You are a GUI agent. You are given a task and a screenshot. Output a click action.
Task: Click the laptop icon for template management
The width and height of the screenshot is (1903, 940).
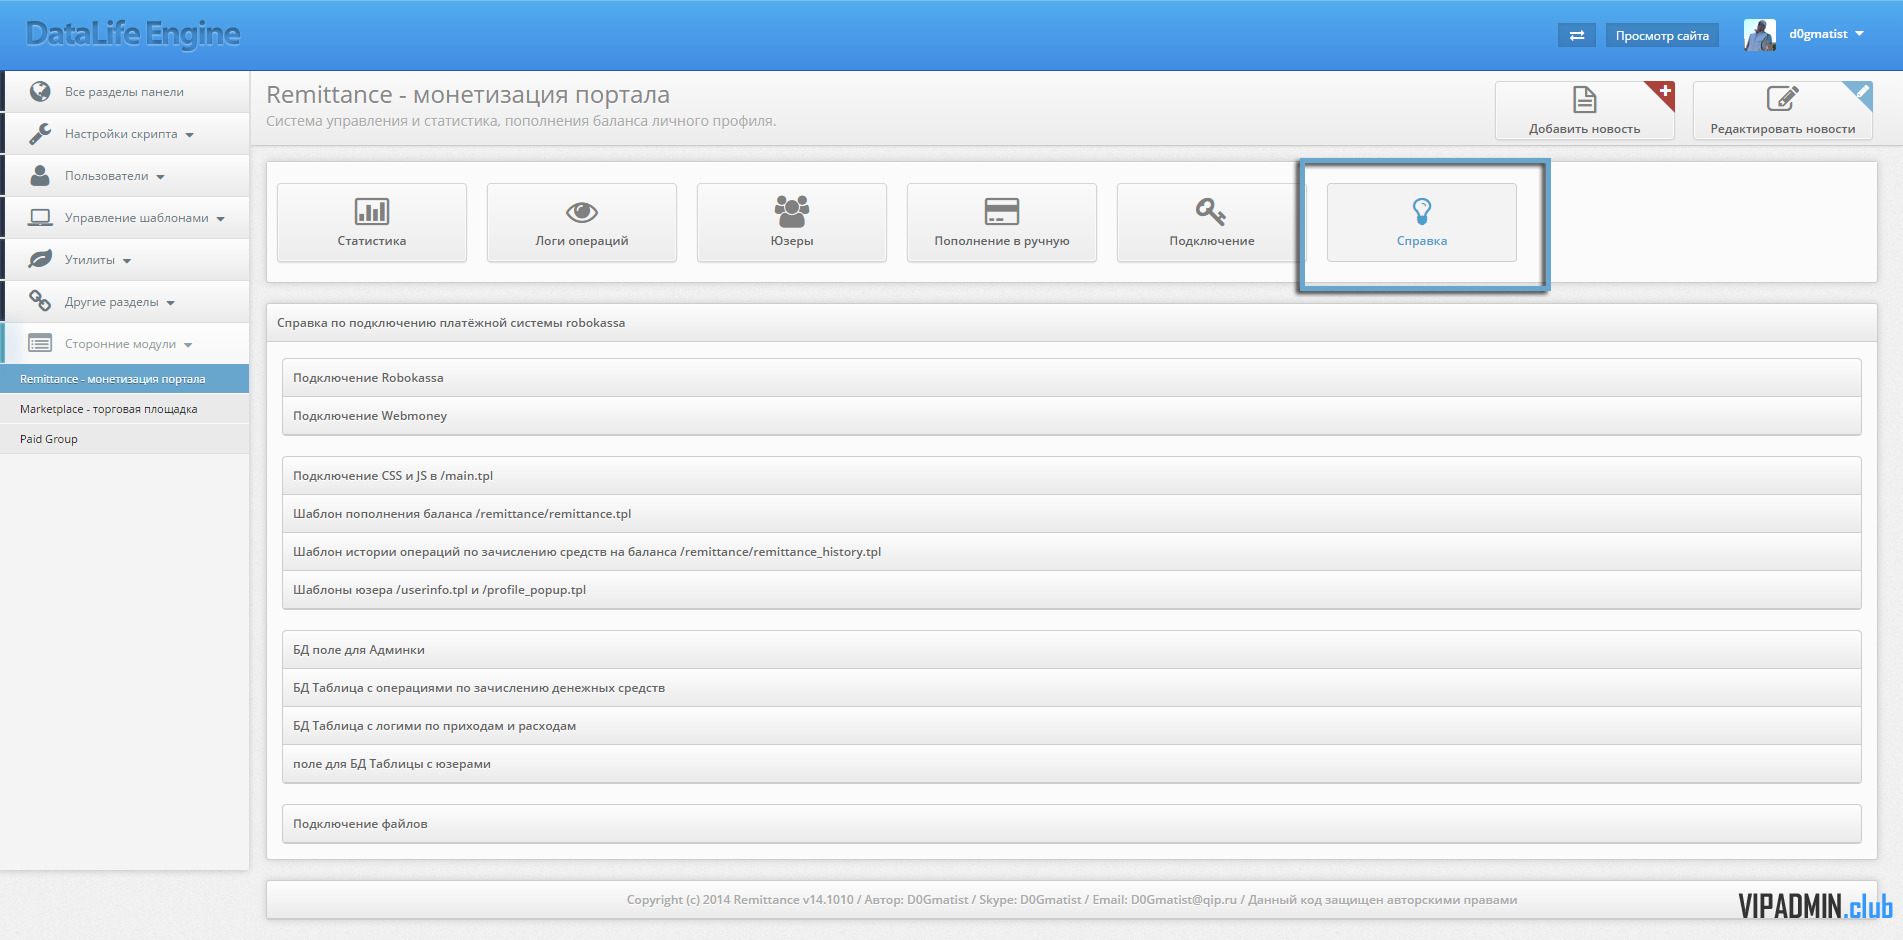click(40, 217)
